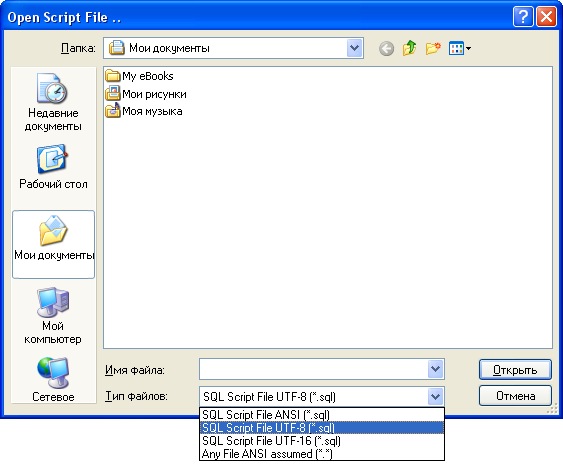Open Мой компьютер in the places bar

coord(53,316)
